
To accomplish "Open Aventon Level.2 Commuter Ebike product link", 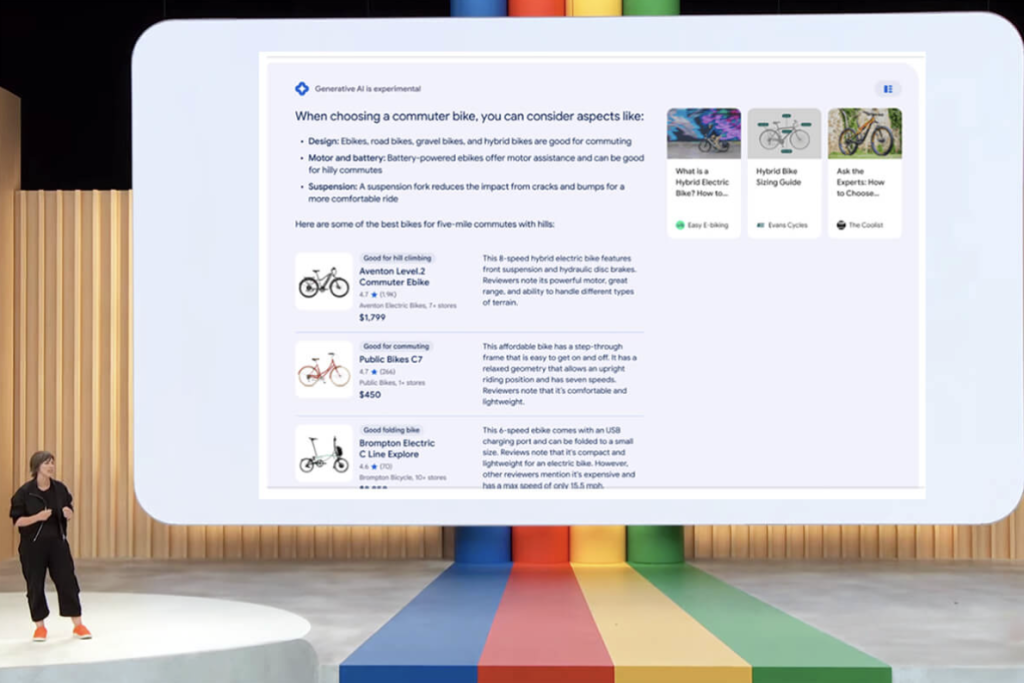I will tap(394, 276).
